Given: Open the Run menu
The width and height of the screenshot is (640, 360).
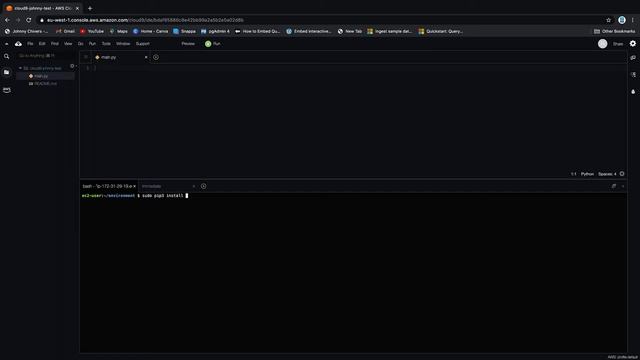Looking at the screenshot, I should pos(92,44).
